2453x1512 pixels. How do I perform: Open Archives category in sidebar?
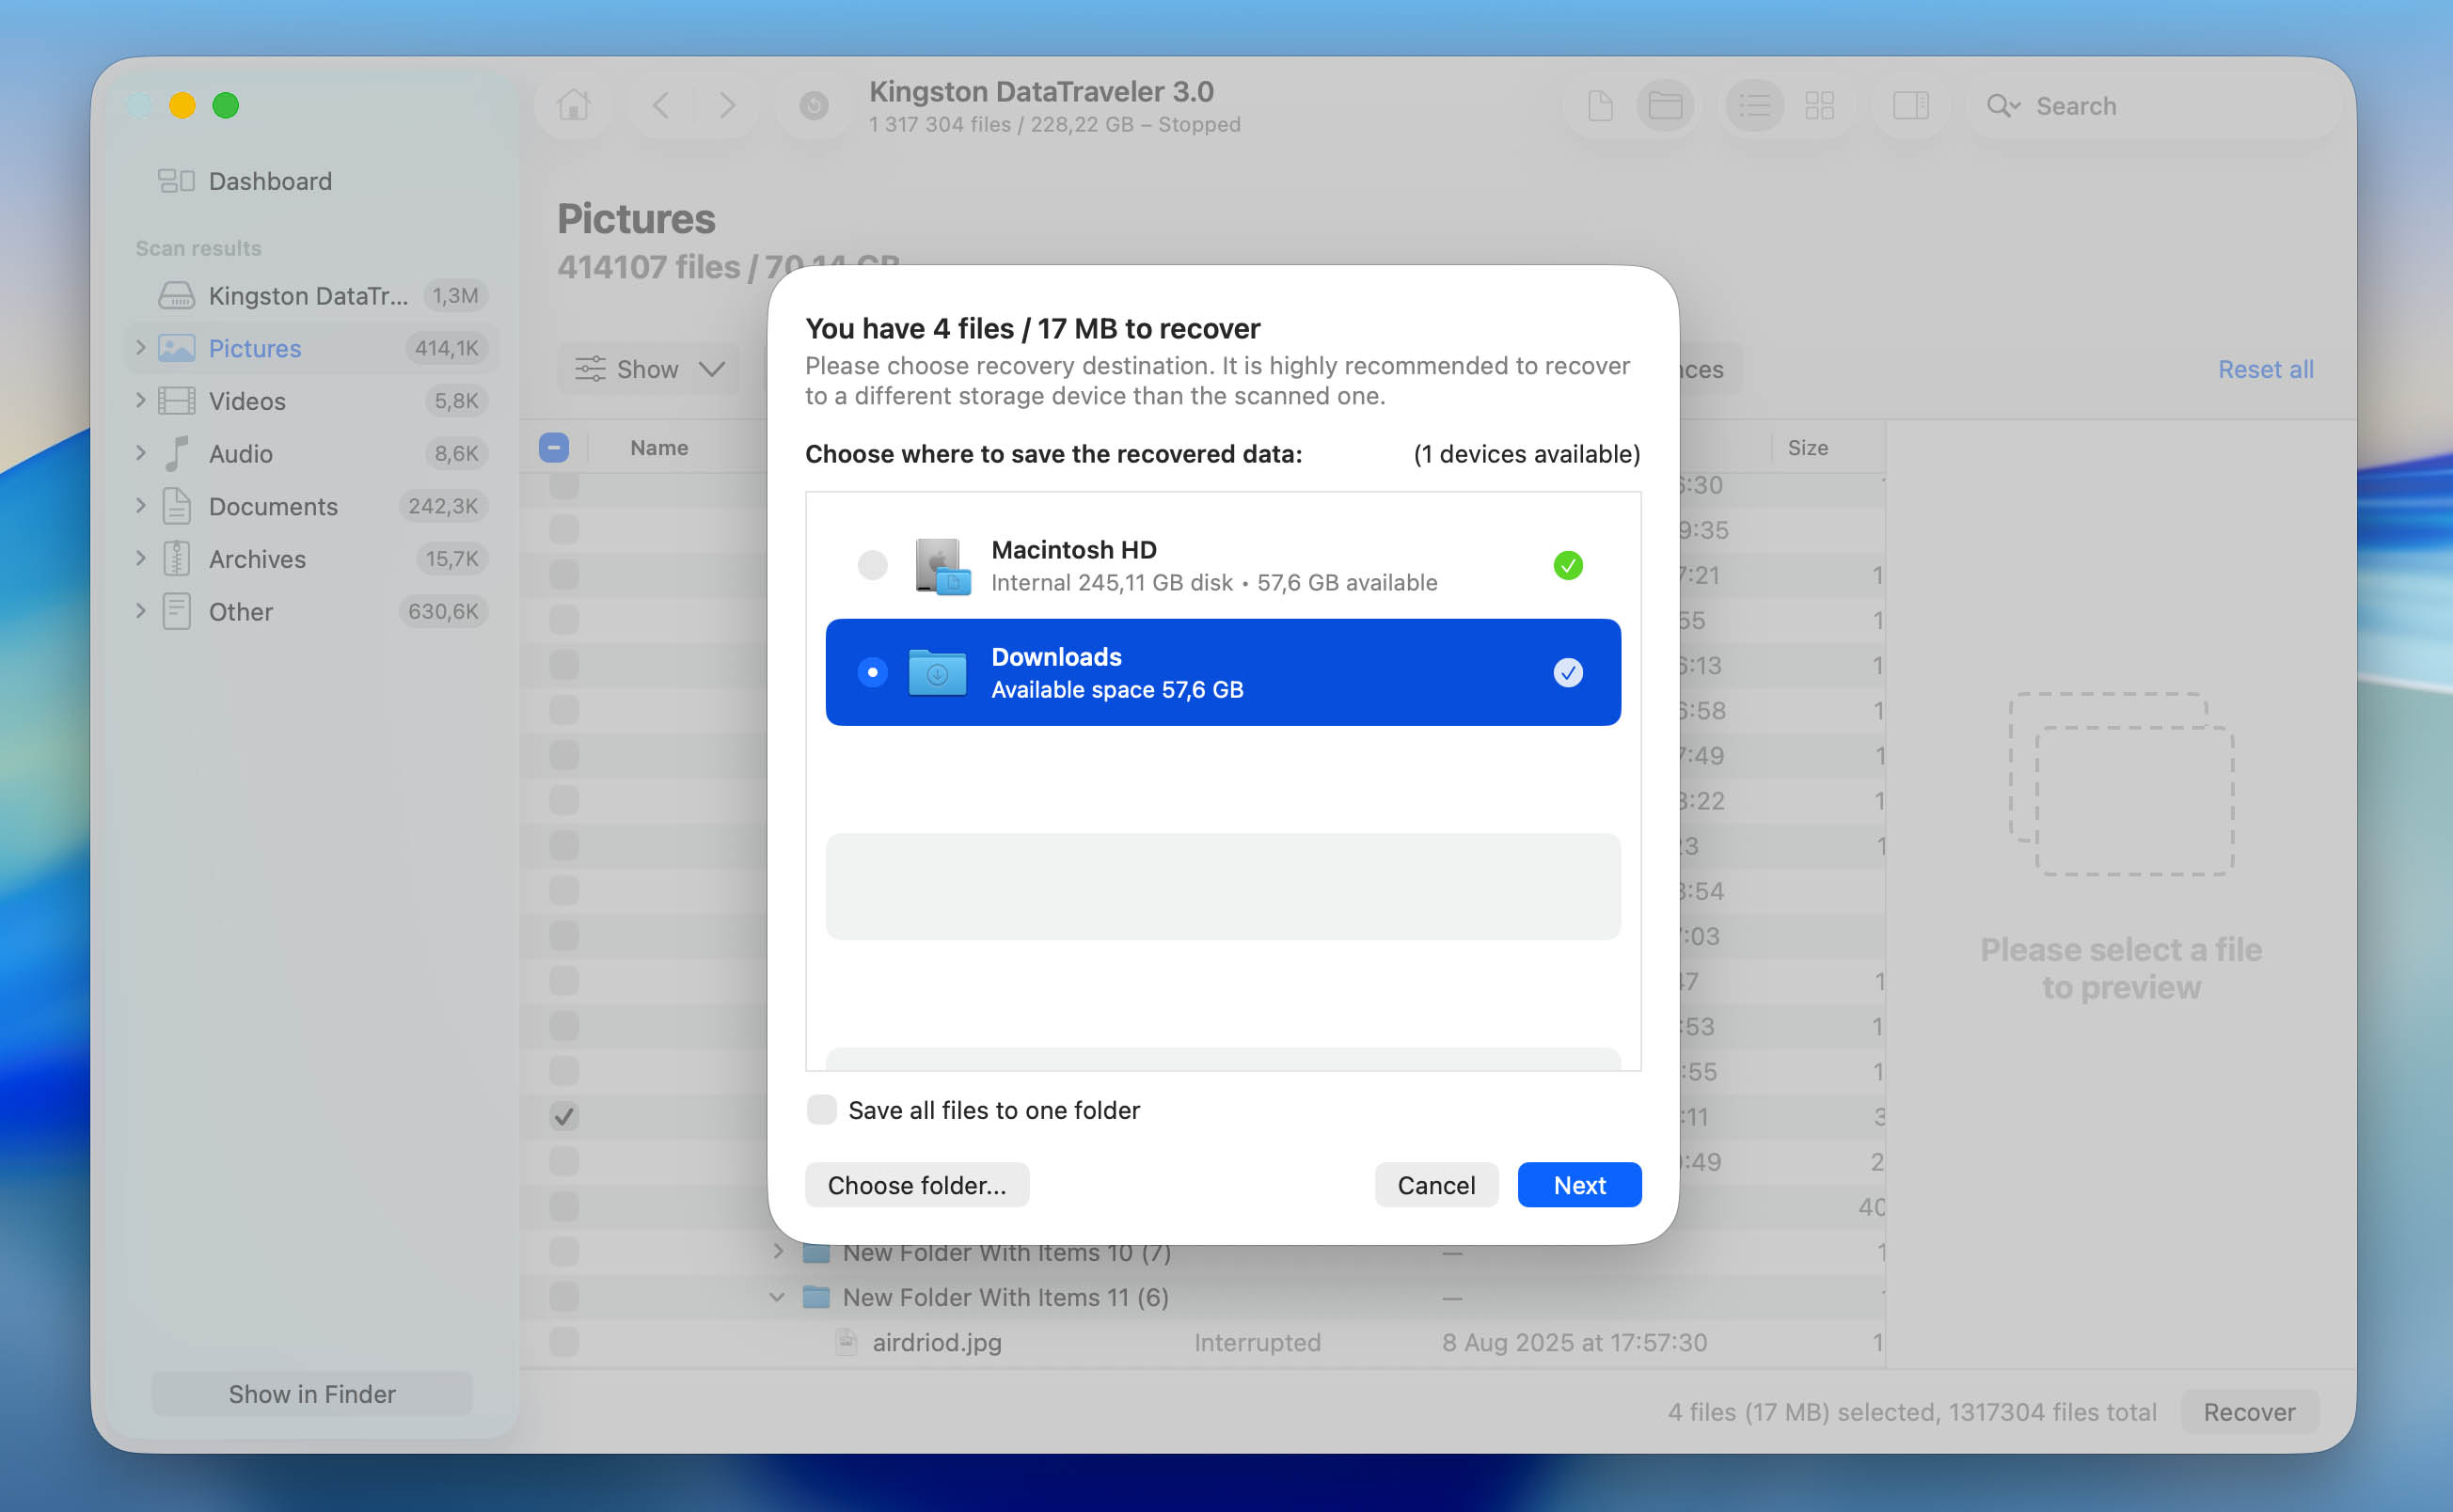pyautogui.click(x=312, y=559)
